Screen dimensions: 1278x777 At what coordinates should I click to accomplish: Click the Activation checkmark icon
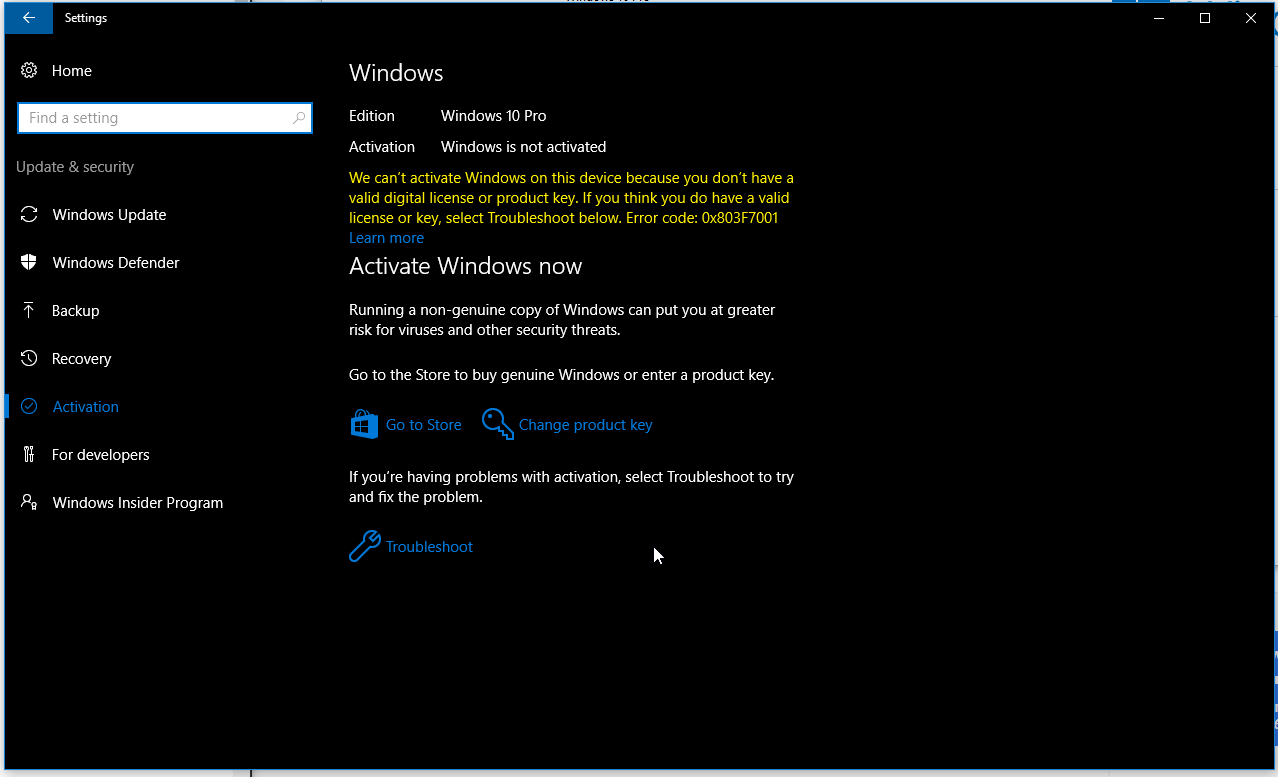click(x=29, y=406)
